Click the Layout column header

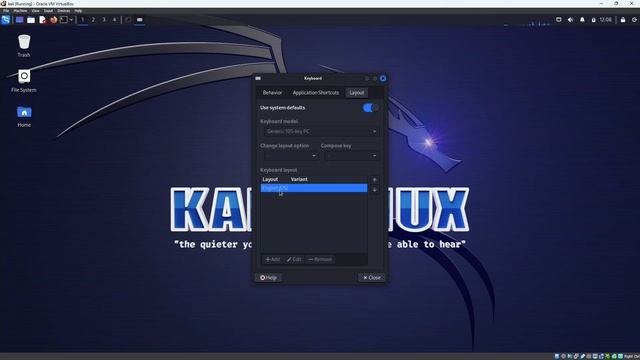click(x=270, y=179)
